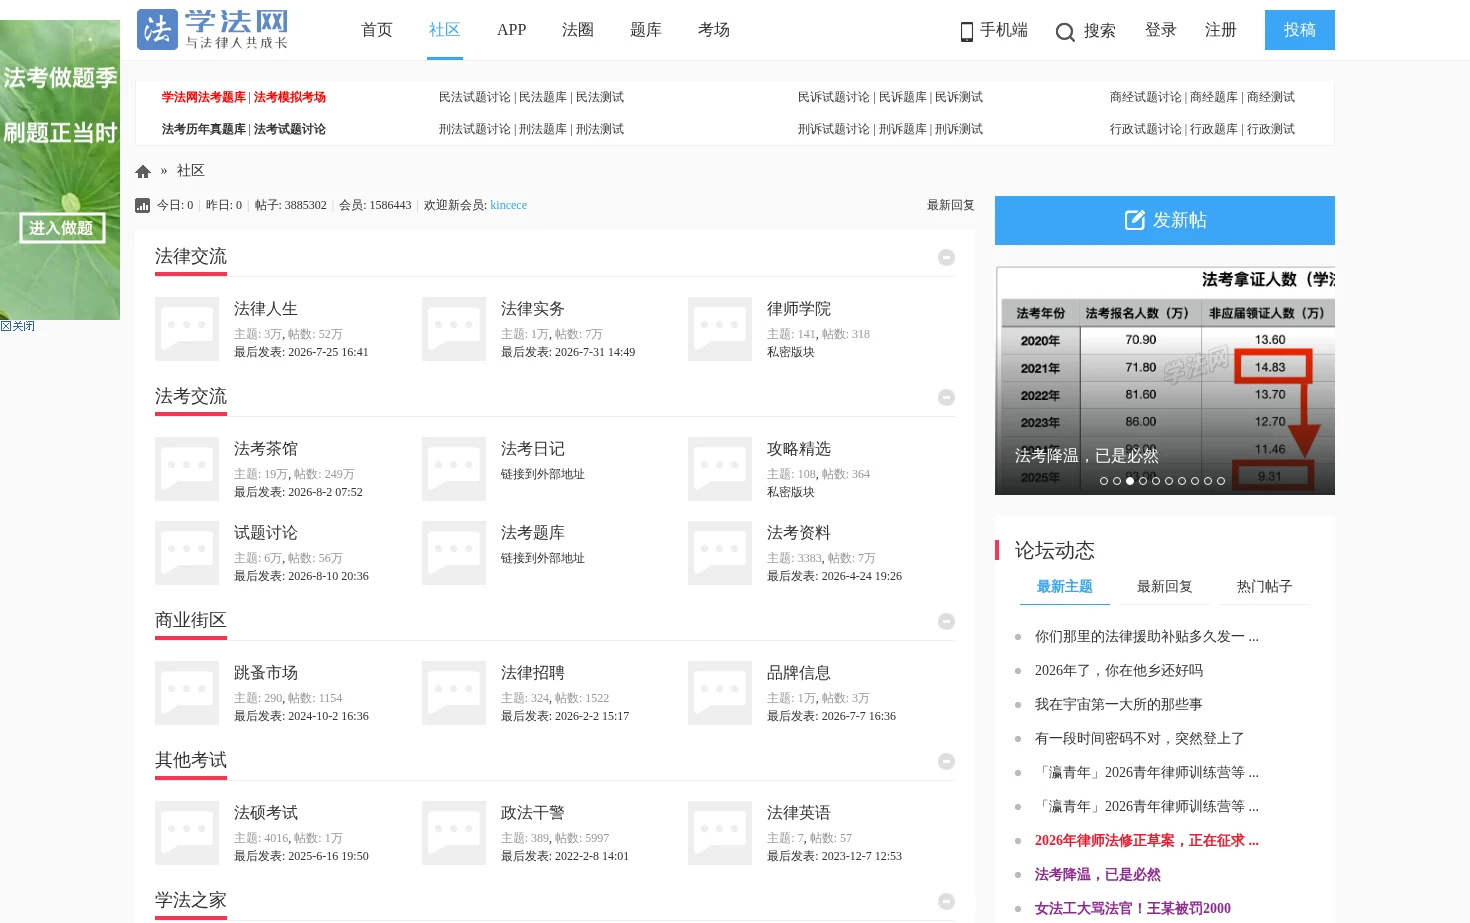
Task: Collapse the 商业街区 section
Action: coord(946,622)
